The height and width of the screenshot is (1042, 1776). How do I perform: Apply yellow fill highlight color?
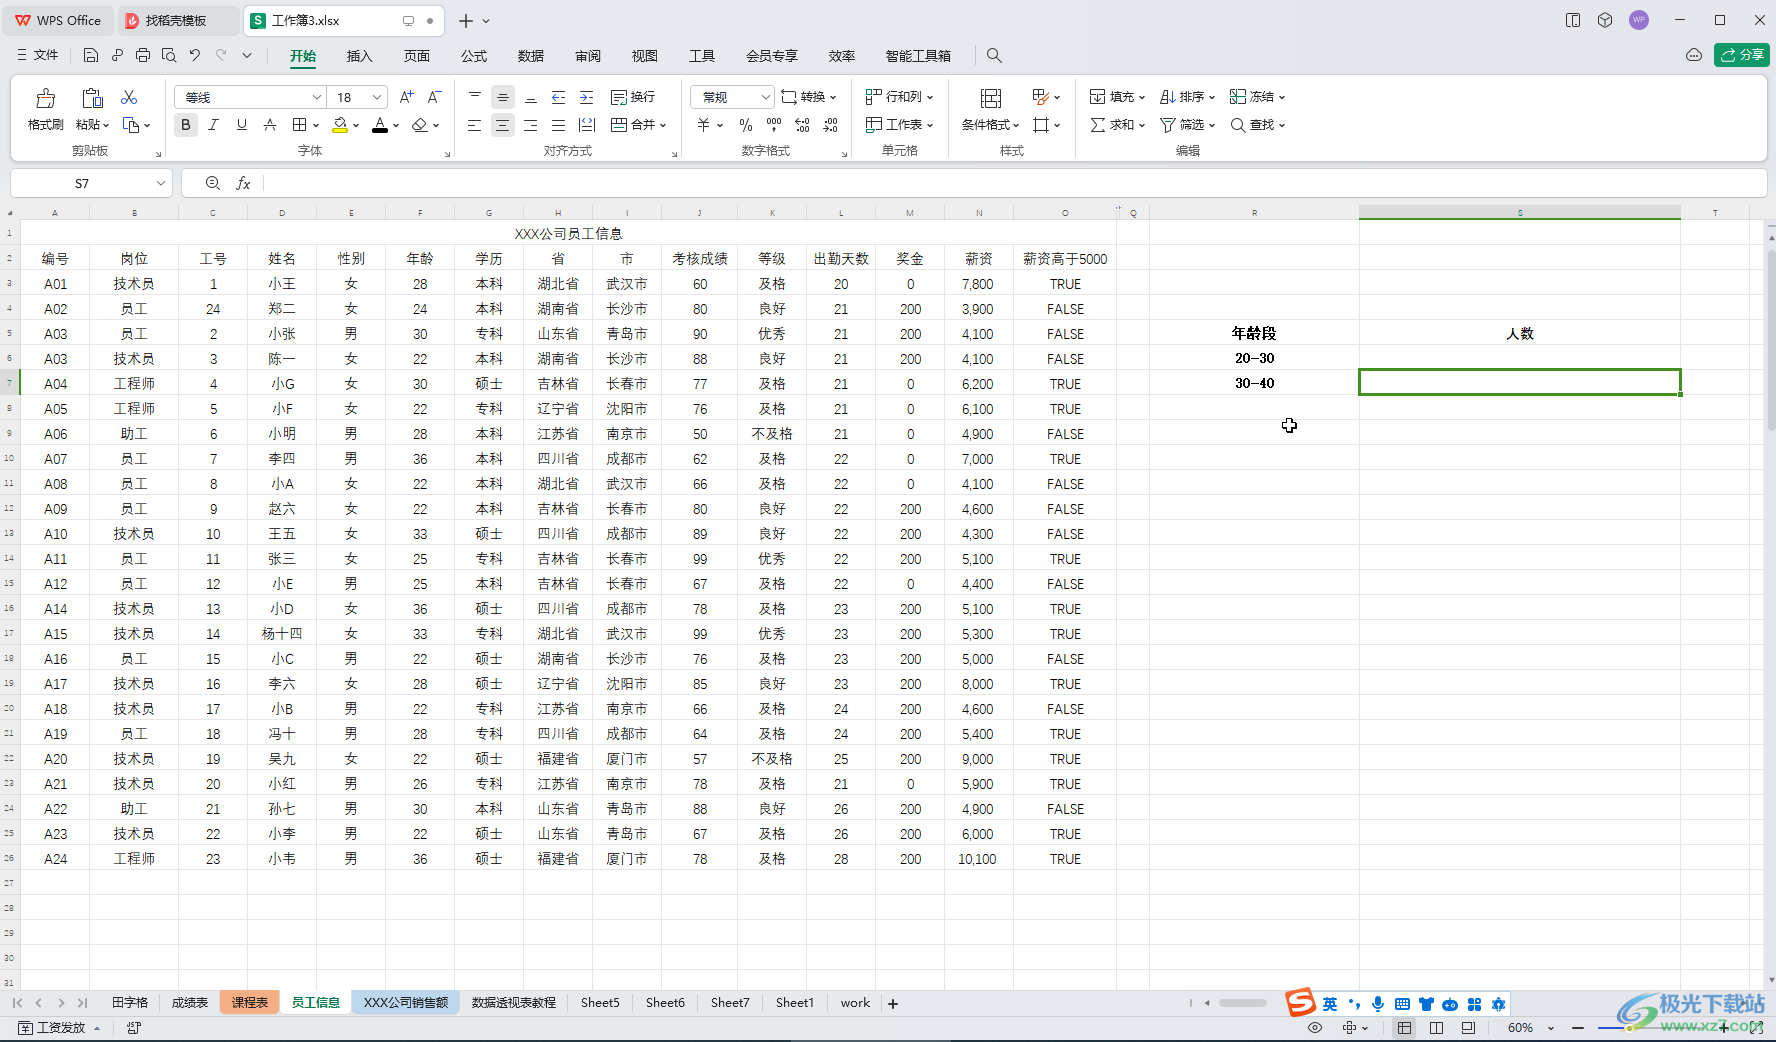pyautogui.click(x=340, y=125)
